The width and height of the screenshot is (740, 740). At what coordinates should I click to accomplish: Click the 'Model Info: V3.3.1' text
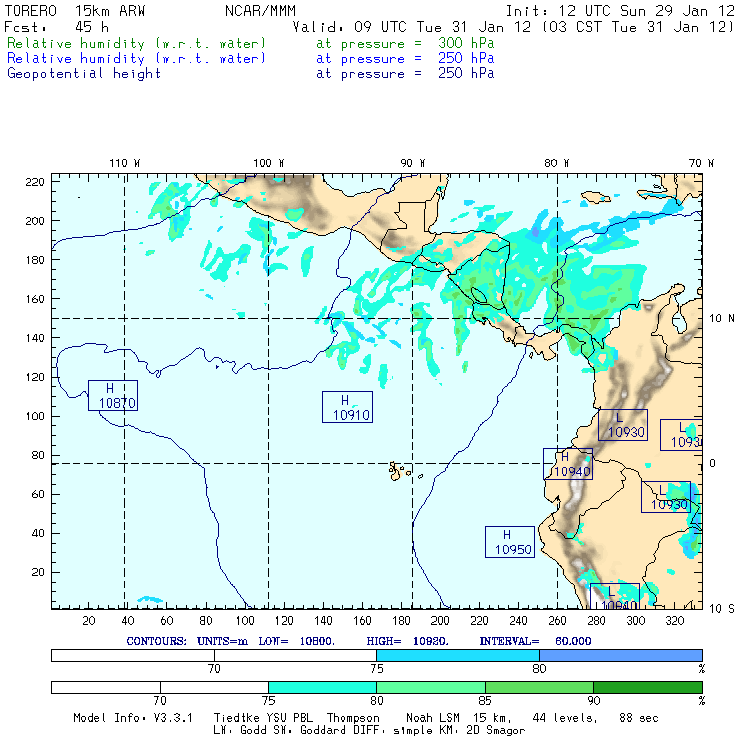133,718
